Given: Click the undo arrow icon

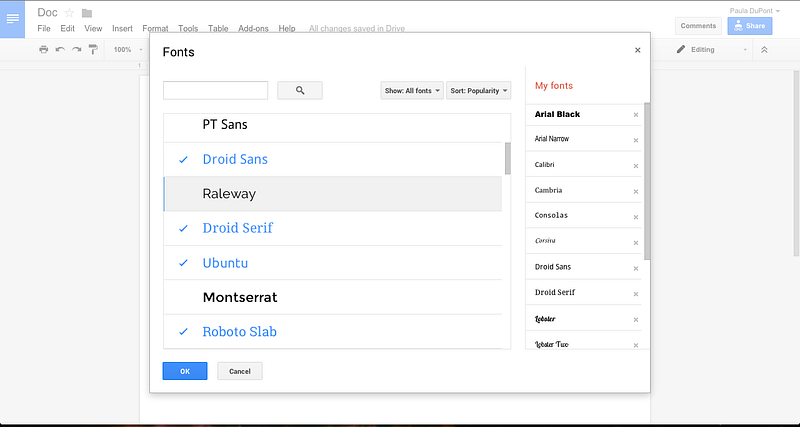Looking at the screenshot, I should point(60,49).
